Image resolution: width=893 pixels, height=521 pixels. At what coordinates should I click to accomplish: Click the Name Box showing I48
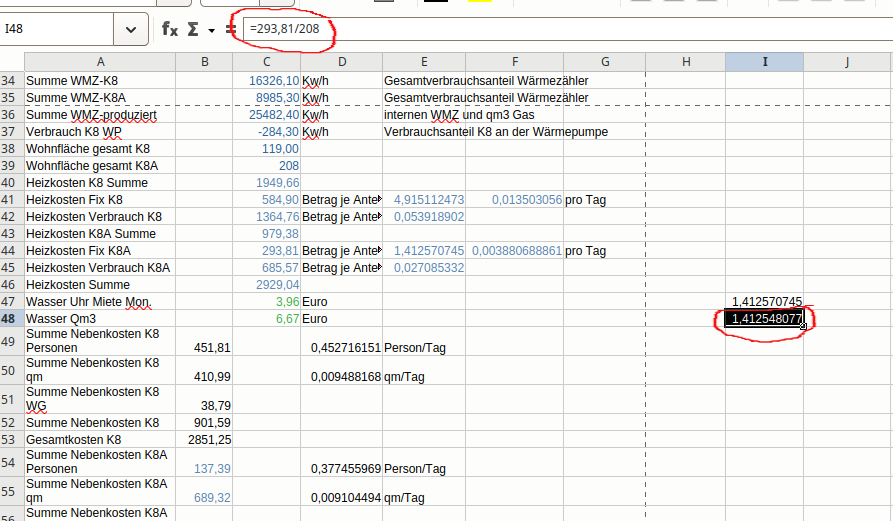click(57, 29)
